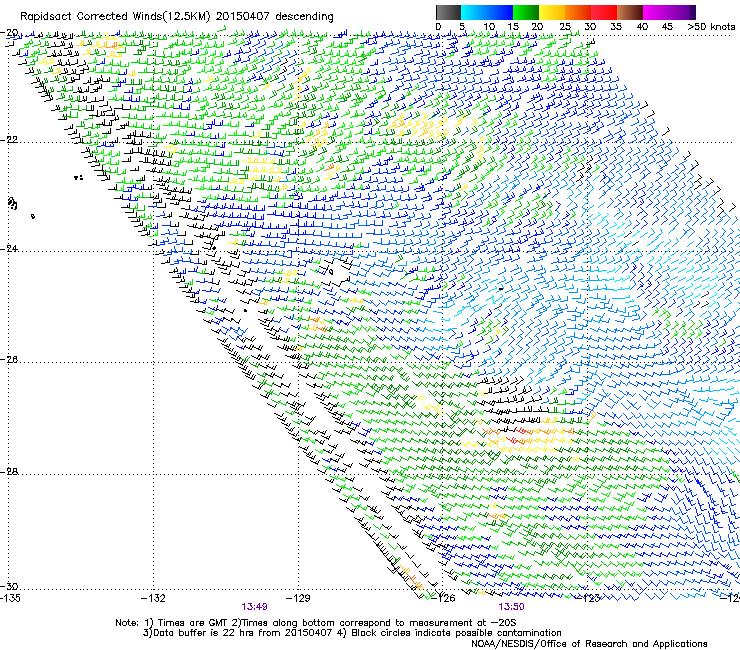Click the note about measurement at -20S

374,623
